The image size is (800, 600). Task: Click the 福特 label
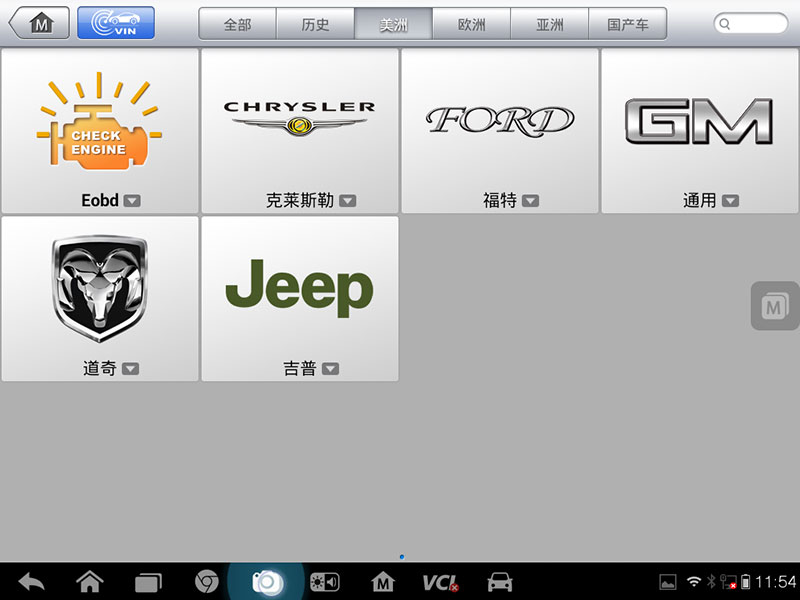coord(500,200)
